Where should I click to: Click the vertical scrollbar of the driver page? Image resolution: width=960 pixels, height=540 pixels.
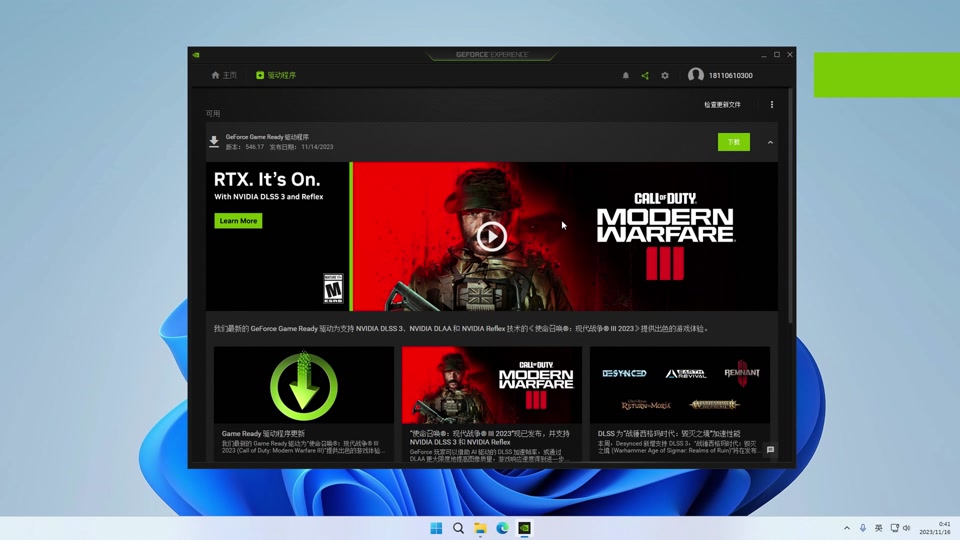coord(791,206)
